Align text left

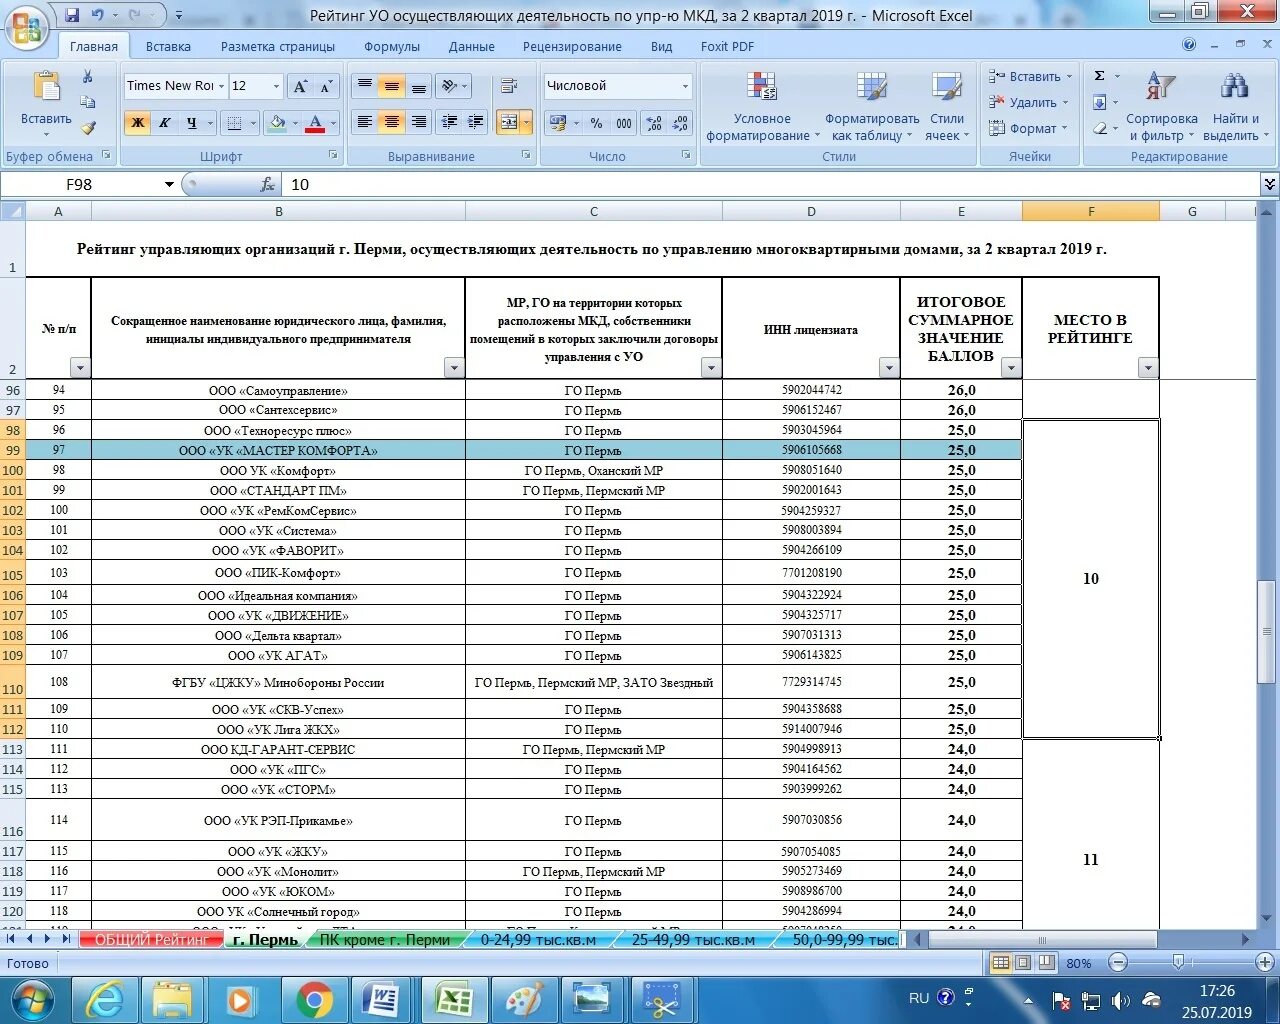click(365, 122)
